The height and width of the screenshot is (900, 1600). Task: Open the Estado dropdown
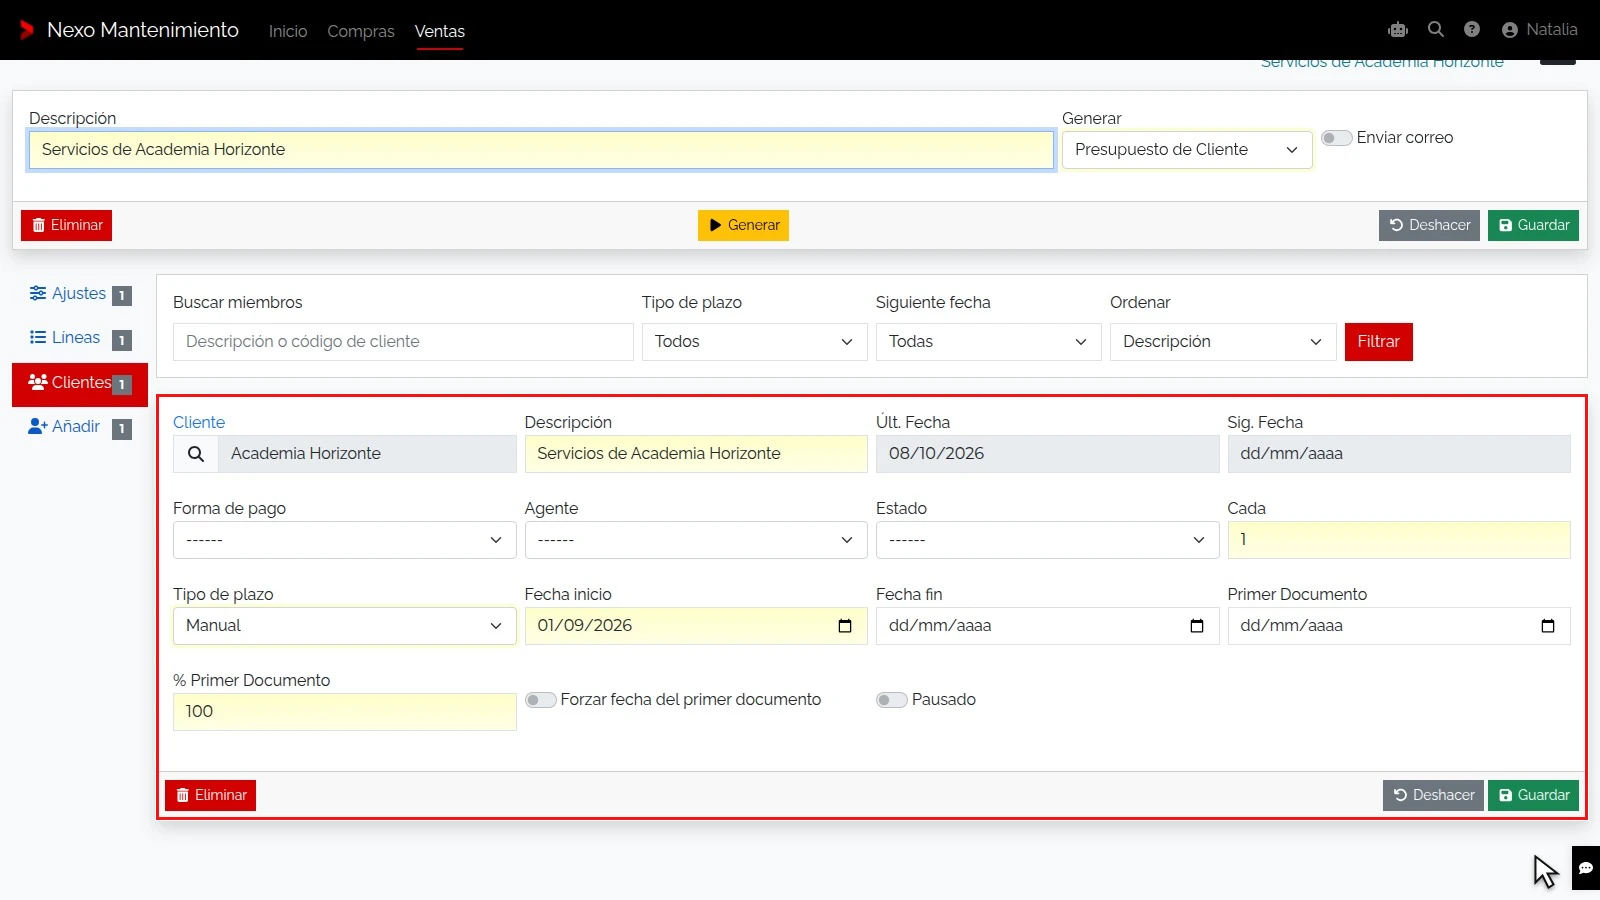point(1047,540)
